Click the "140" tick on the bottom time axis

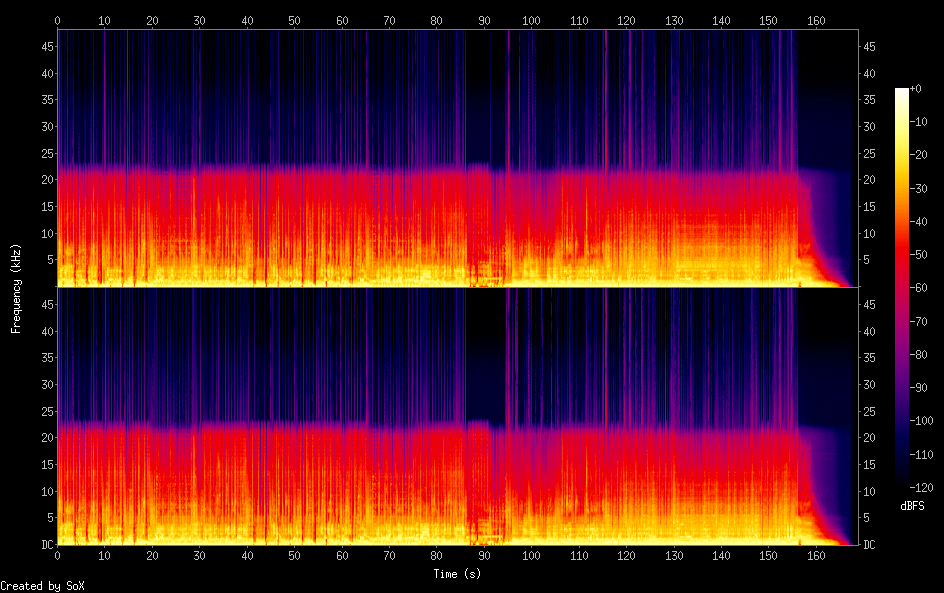pos(721,556)
